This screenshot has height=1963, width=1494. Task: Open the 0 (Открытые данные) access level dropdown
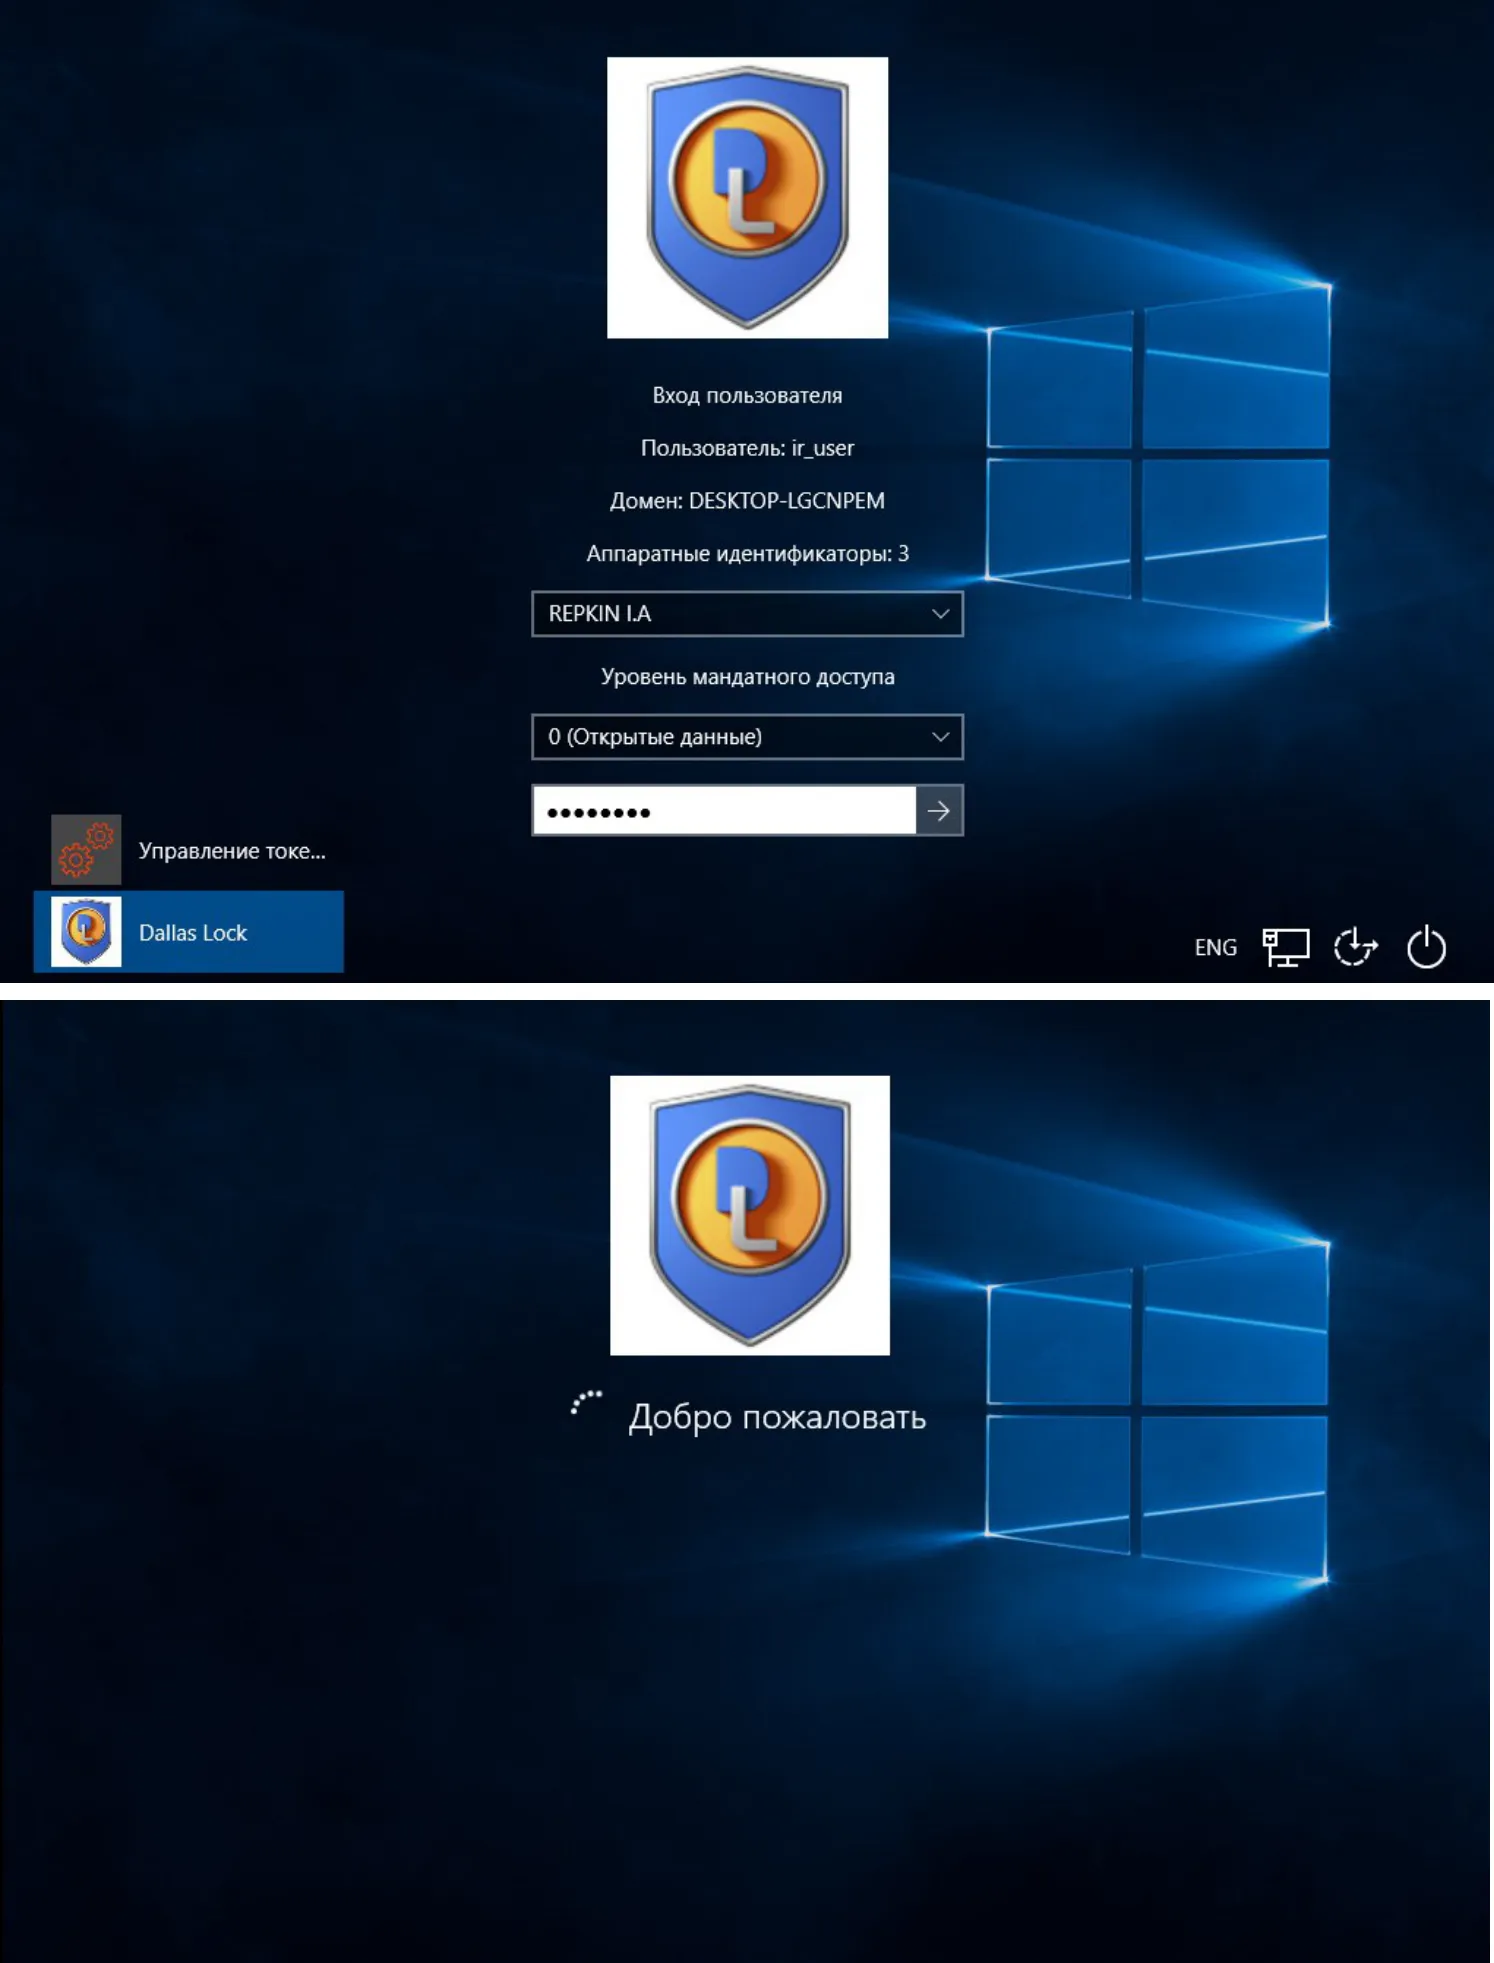click(x=747, y=737)
